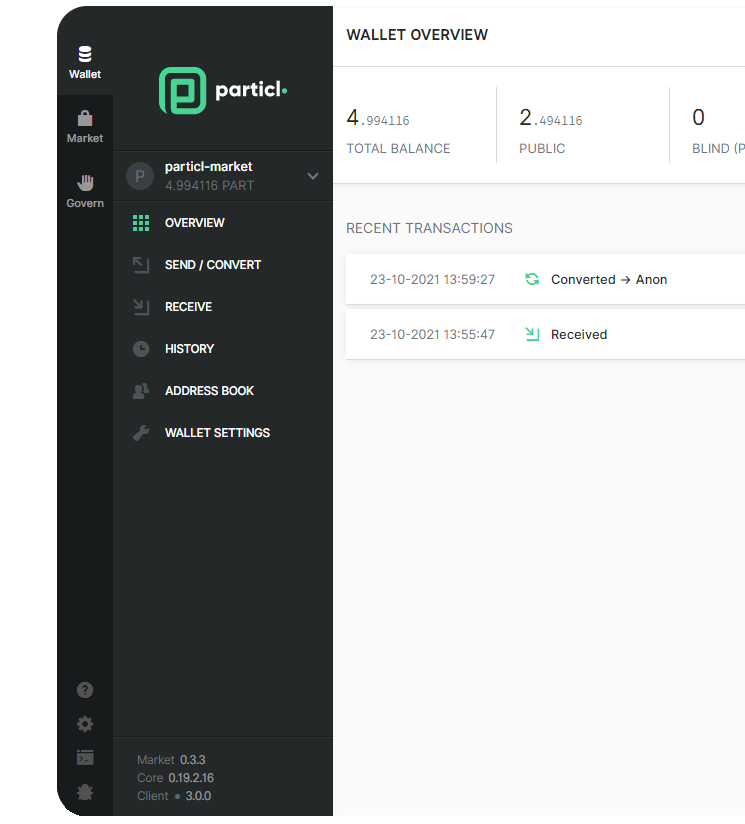Click the Public balance amount

coord(550,119)
